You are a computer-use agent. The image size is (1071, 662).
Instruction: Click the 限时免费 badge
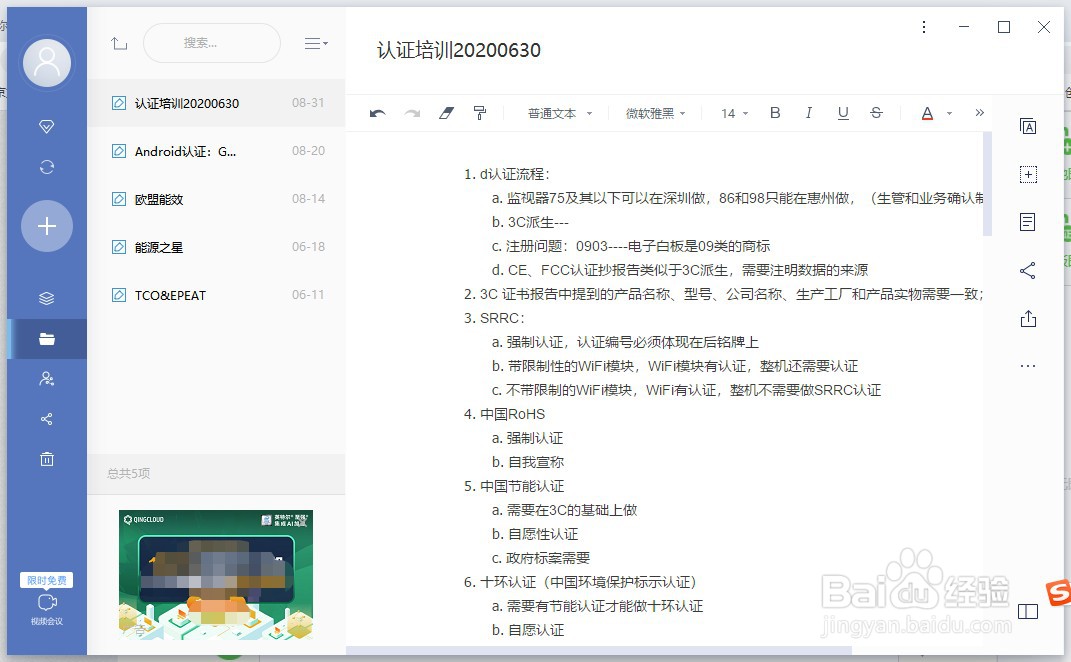point(44,580)
